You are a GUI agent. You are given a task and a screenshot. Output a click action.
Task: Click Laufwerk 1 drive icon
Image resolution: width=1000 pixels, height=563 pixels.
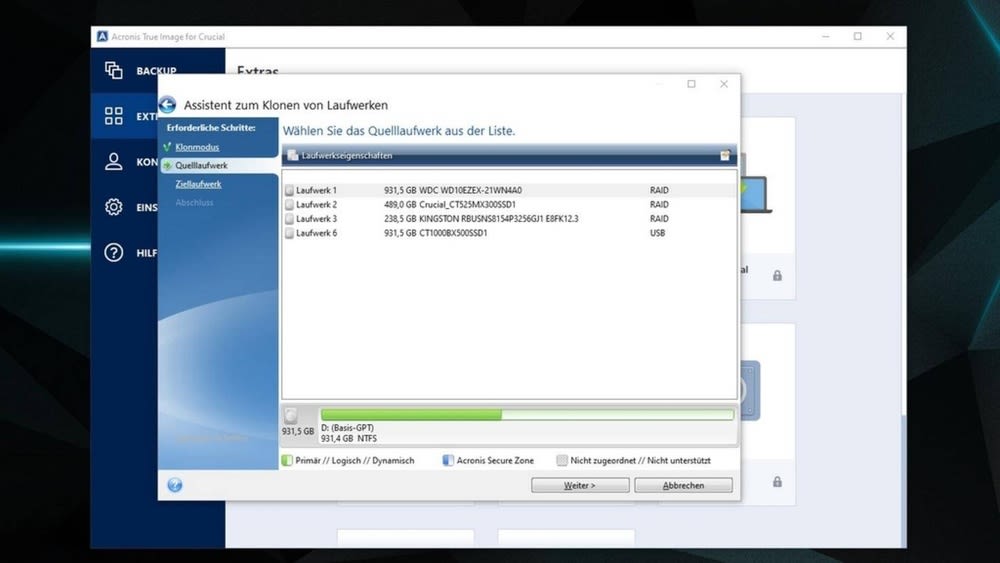290,190
